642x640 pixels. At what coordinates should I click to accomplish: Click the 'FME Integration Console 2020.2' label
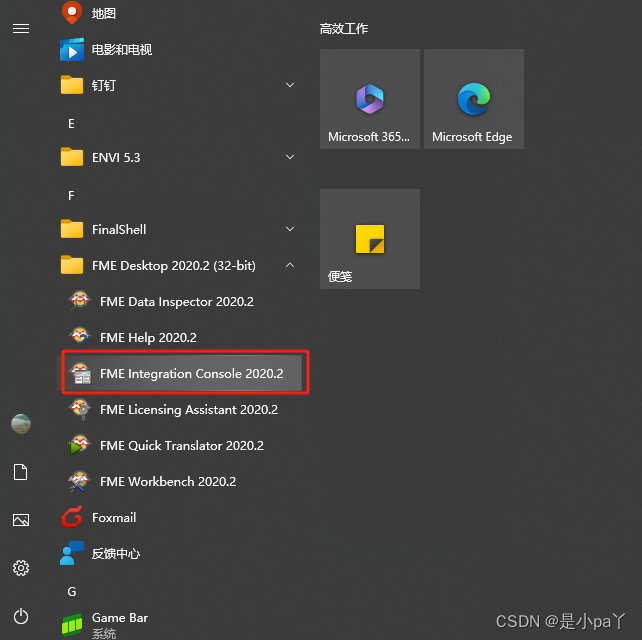click(192, 374)
